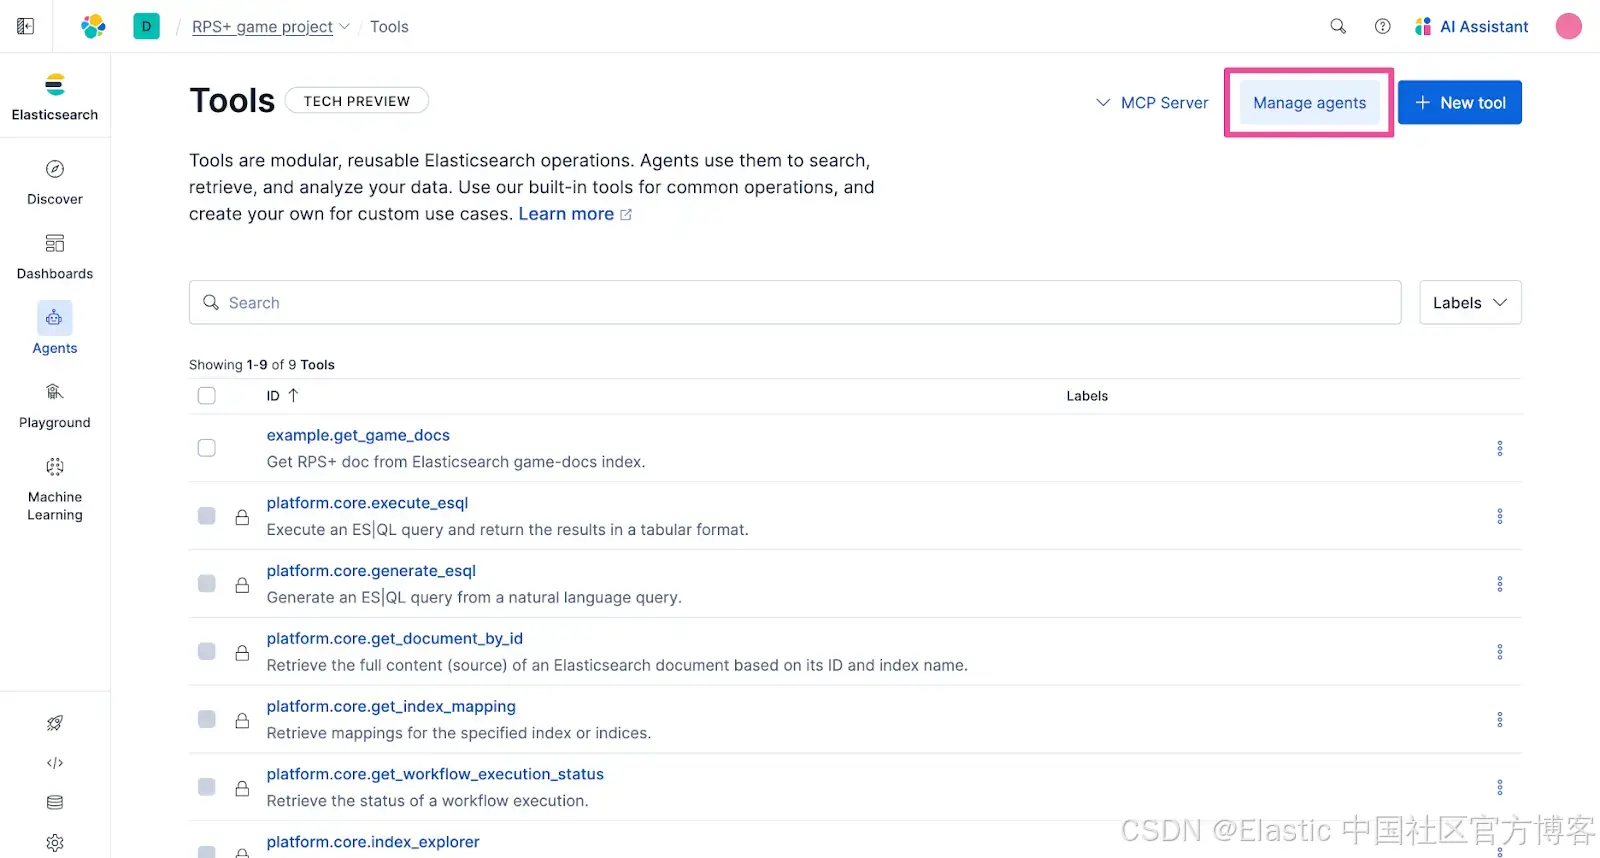1600x858 pixels.
Task: Create a New tool
Action: (x=1460, y=103)
